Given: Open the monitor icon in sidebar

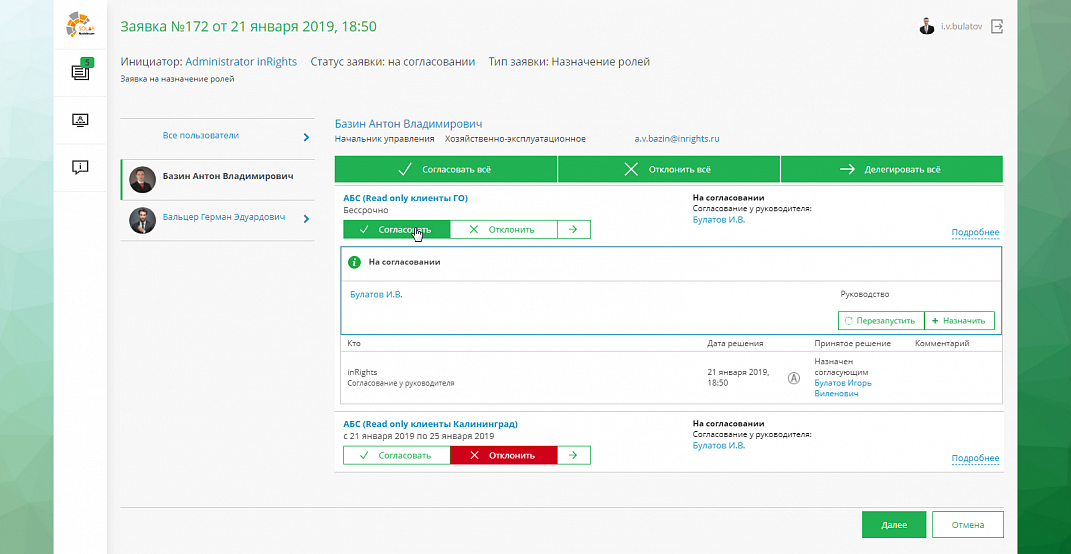Looking at the screenshot, I should 81,120.
